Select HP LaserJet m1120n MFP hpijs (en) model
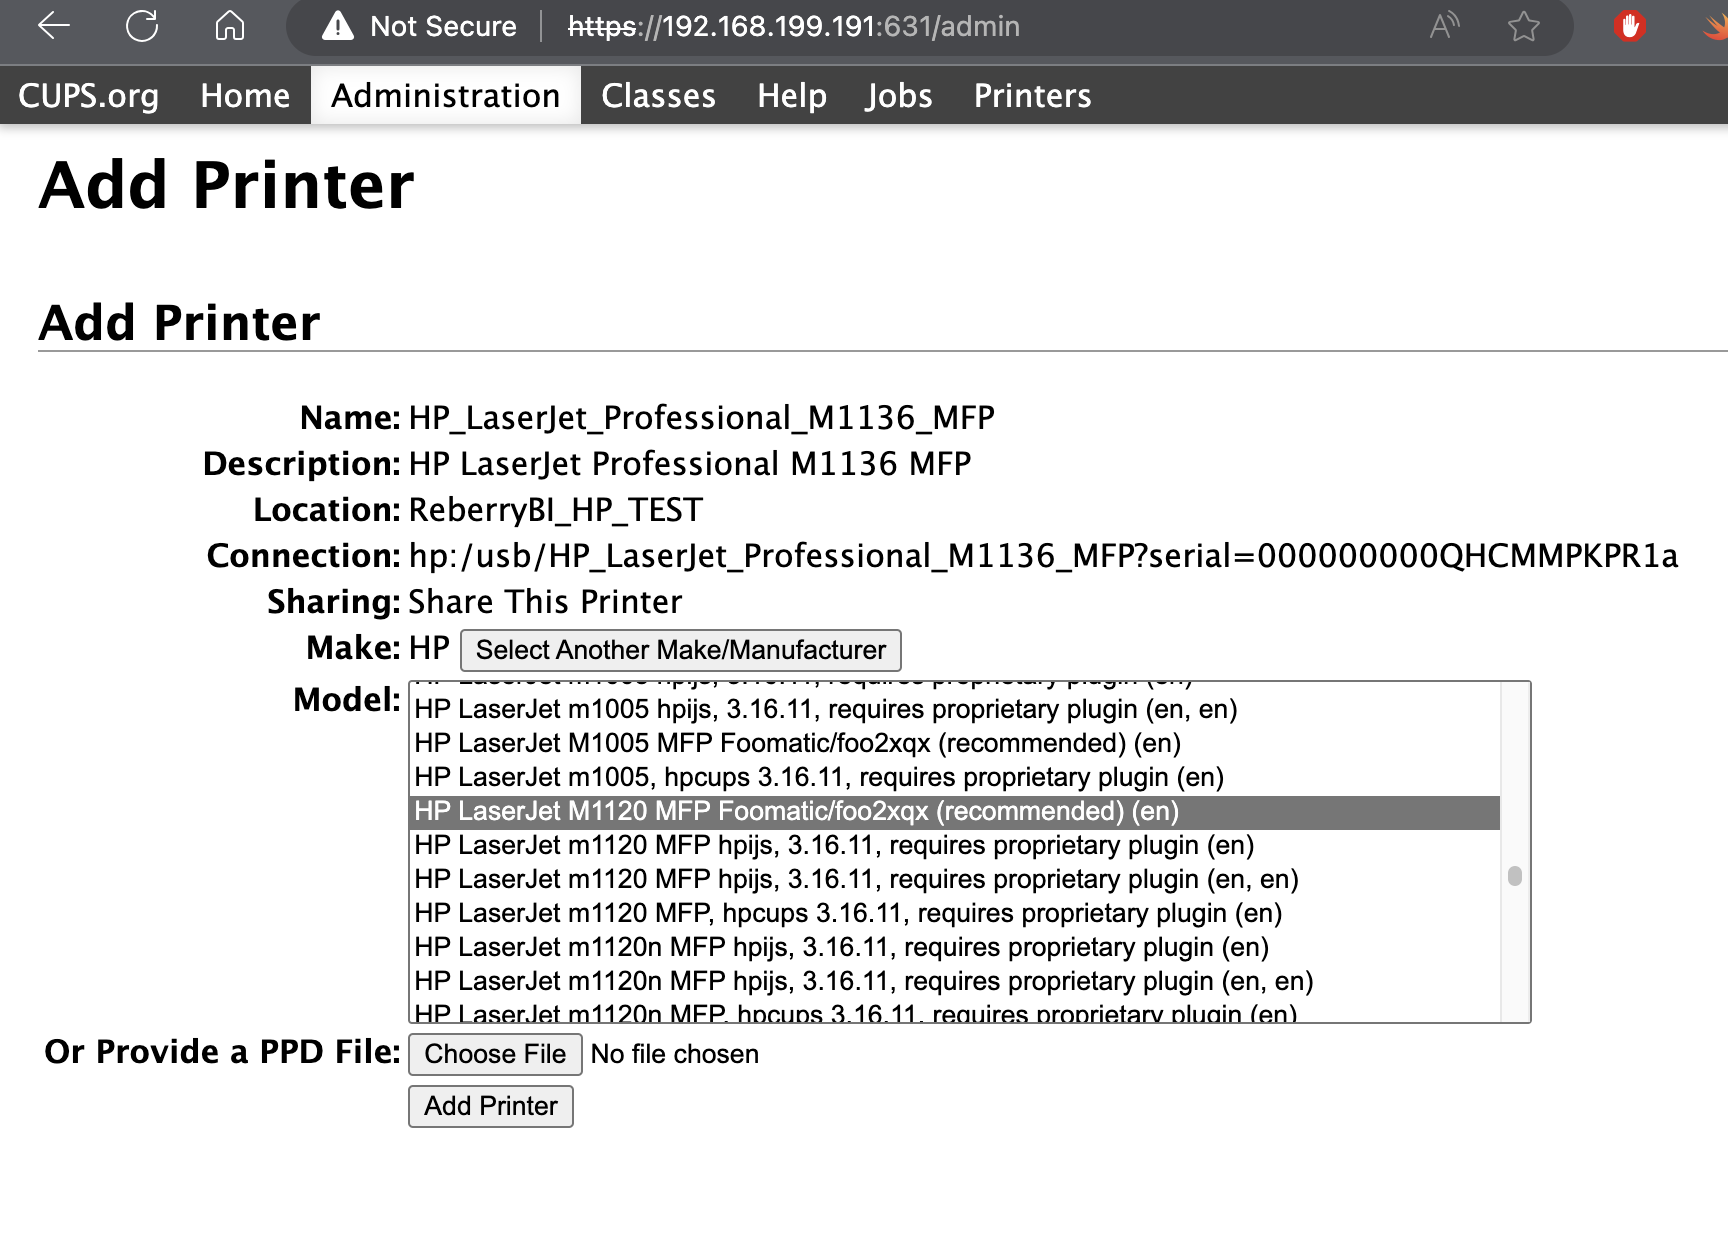This screenshot has width=1728, height=1256. click(955, 947)
